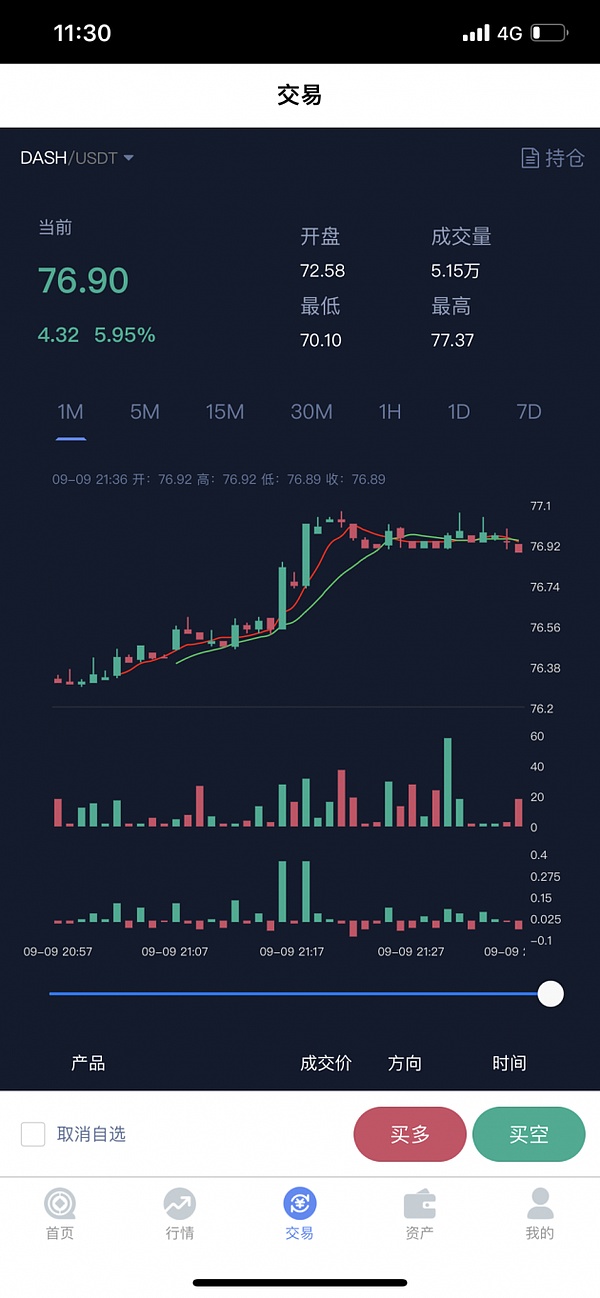Click the tallest green volume bar
600x1298 pixels.
pos(448,782)
